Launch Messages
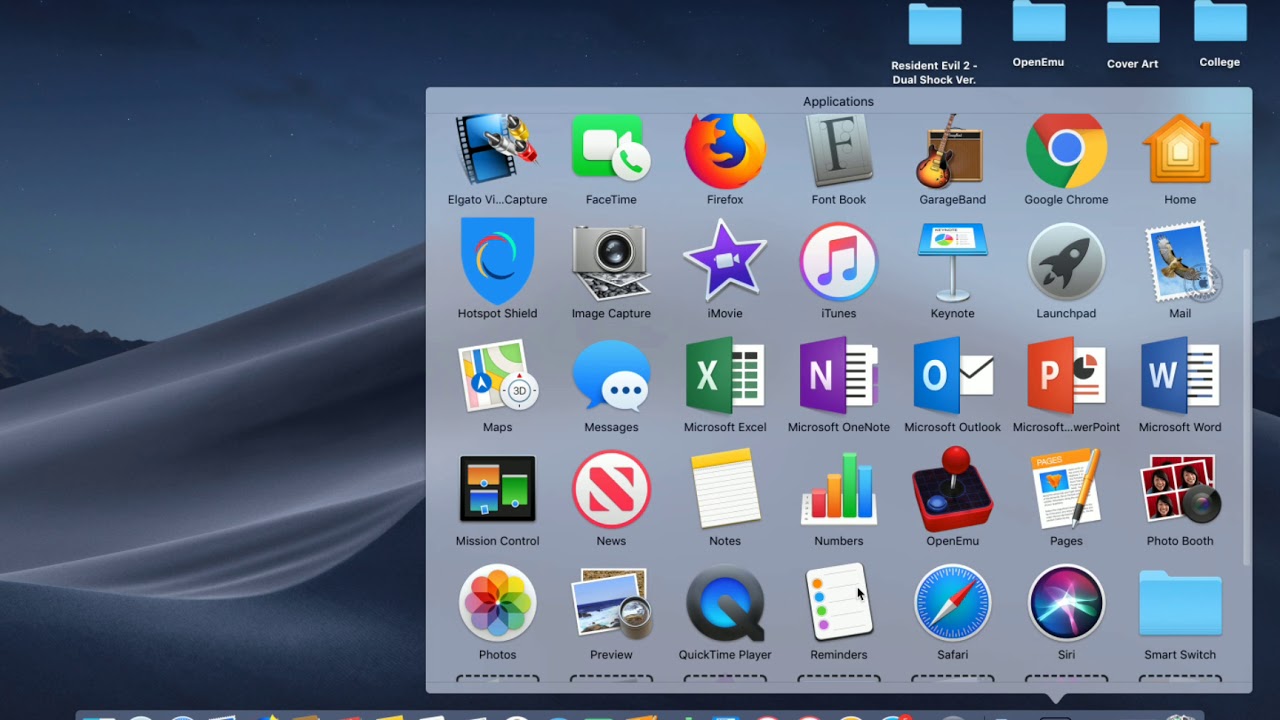This screenshot has width=1280, height=720. click(x=611, y=376)
